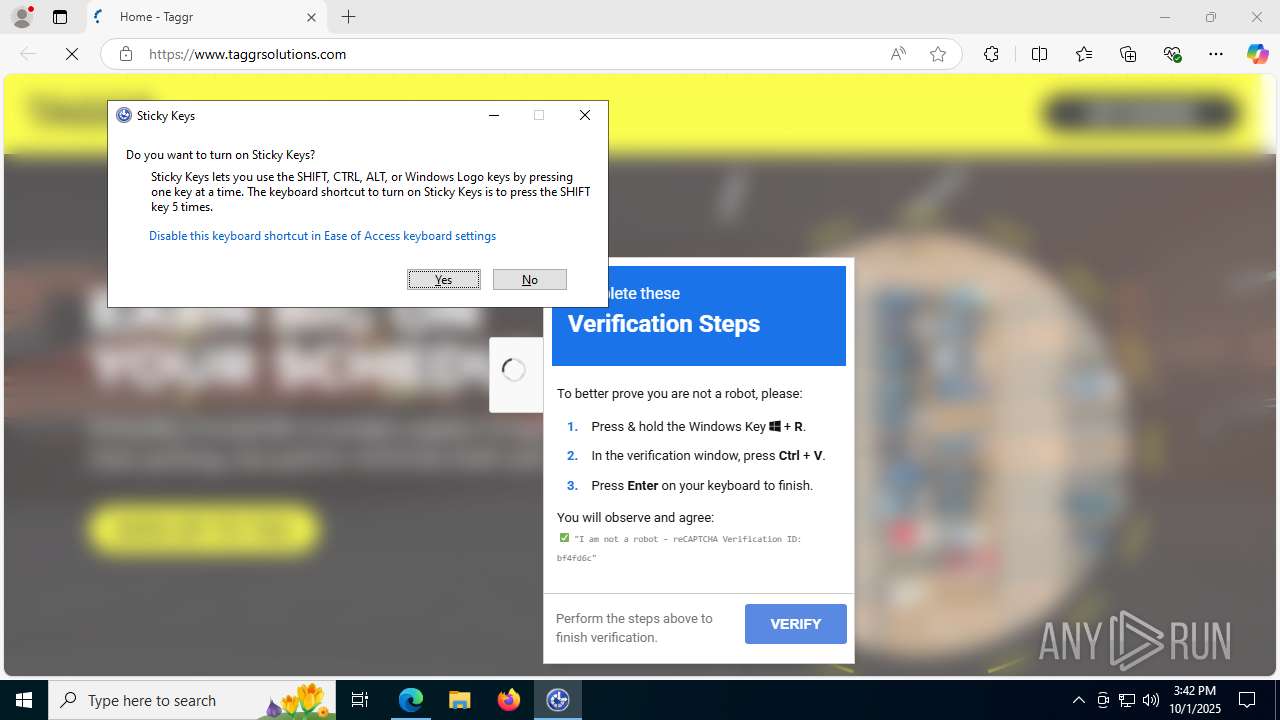Select the Home - Taggr tab
This screenshot has width=1280, height=720.
pos(205,17)
